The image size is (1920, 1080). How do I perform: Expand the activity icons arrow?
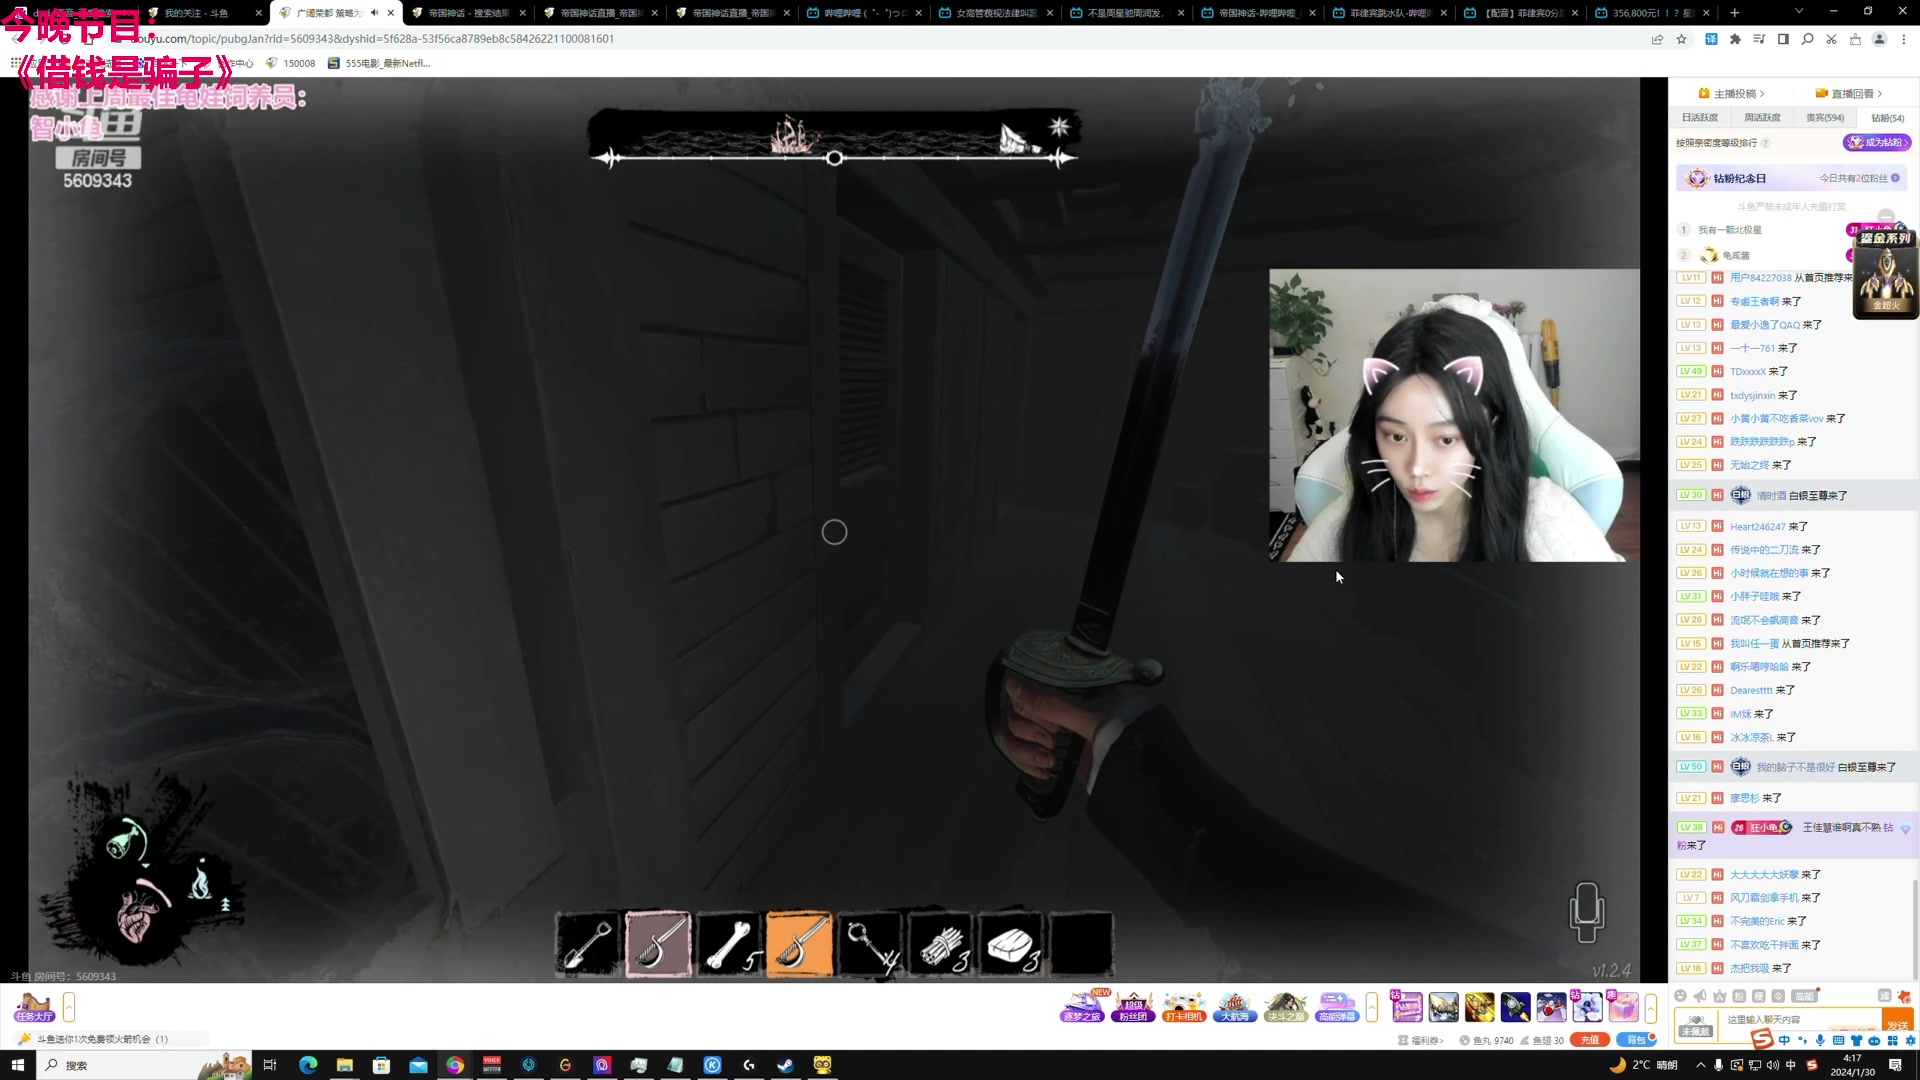(x=1372, y=1007)
